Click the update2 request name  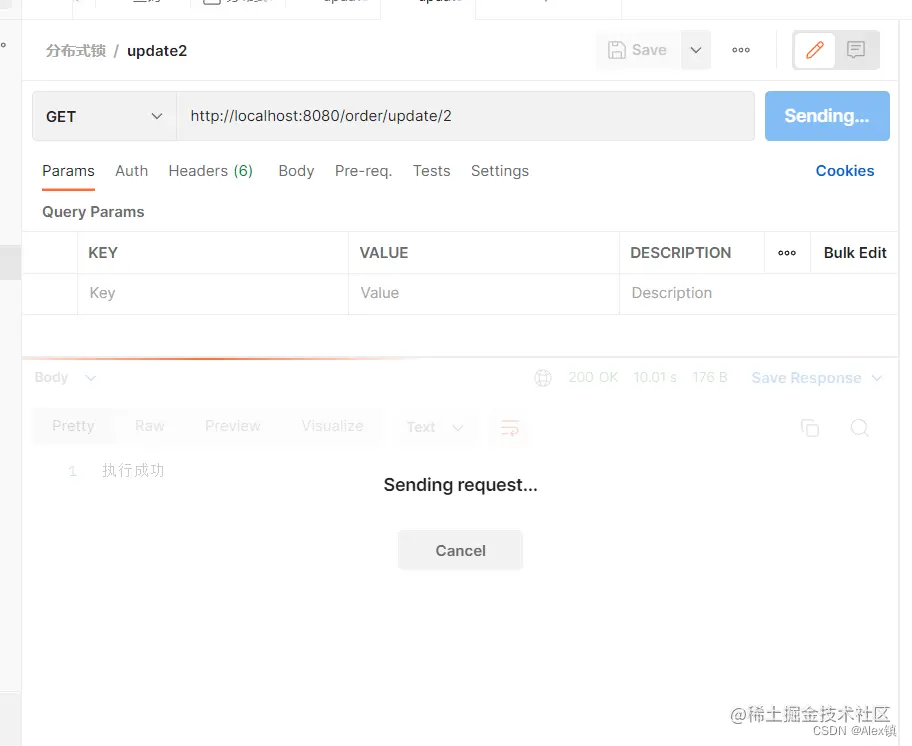tap(157, 51)
